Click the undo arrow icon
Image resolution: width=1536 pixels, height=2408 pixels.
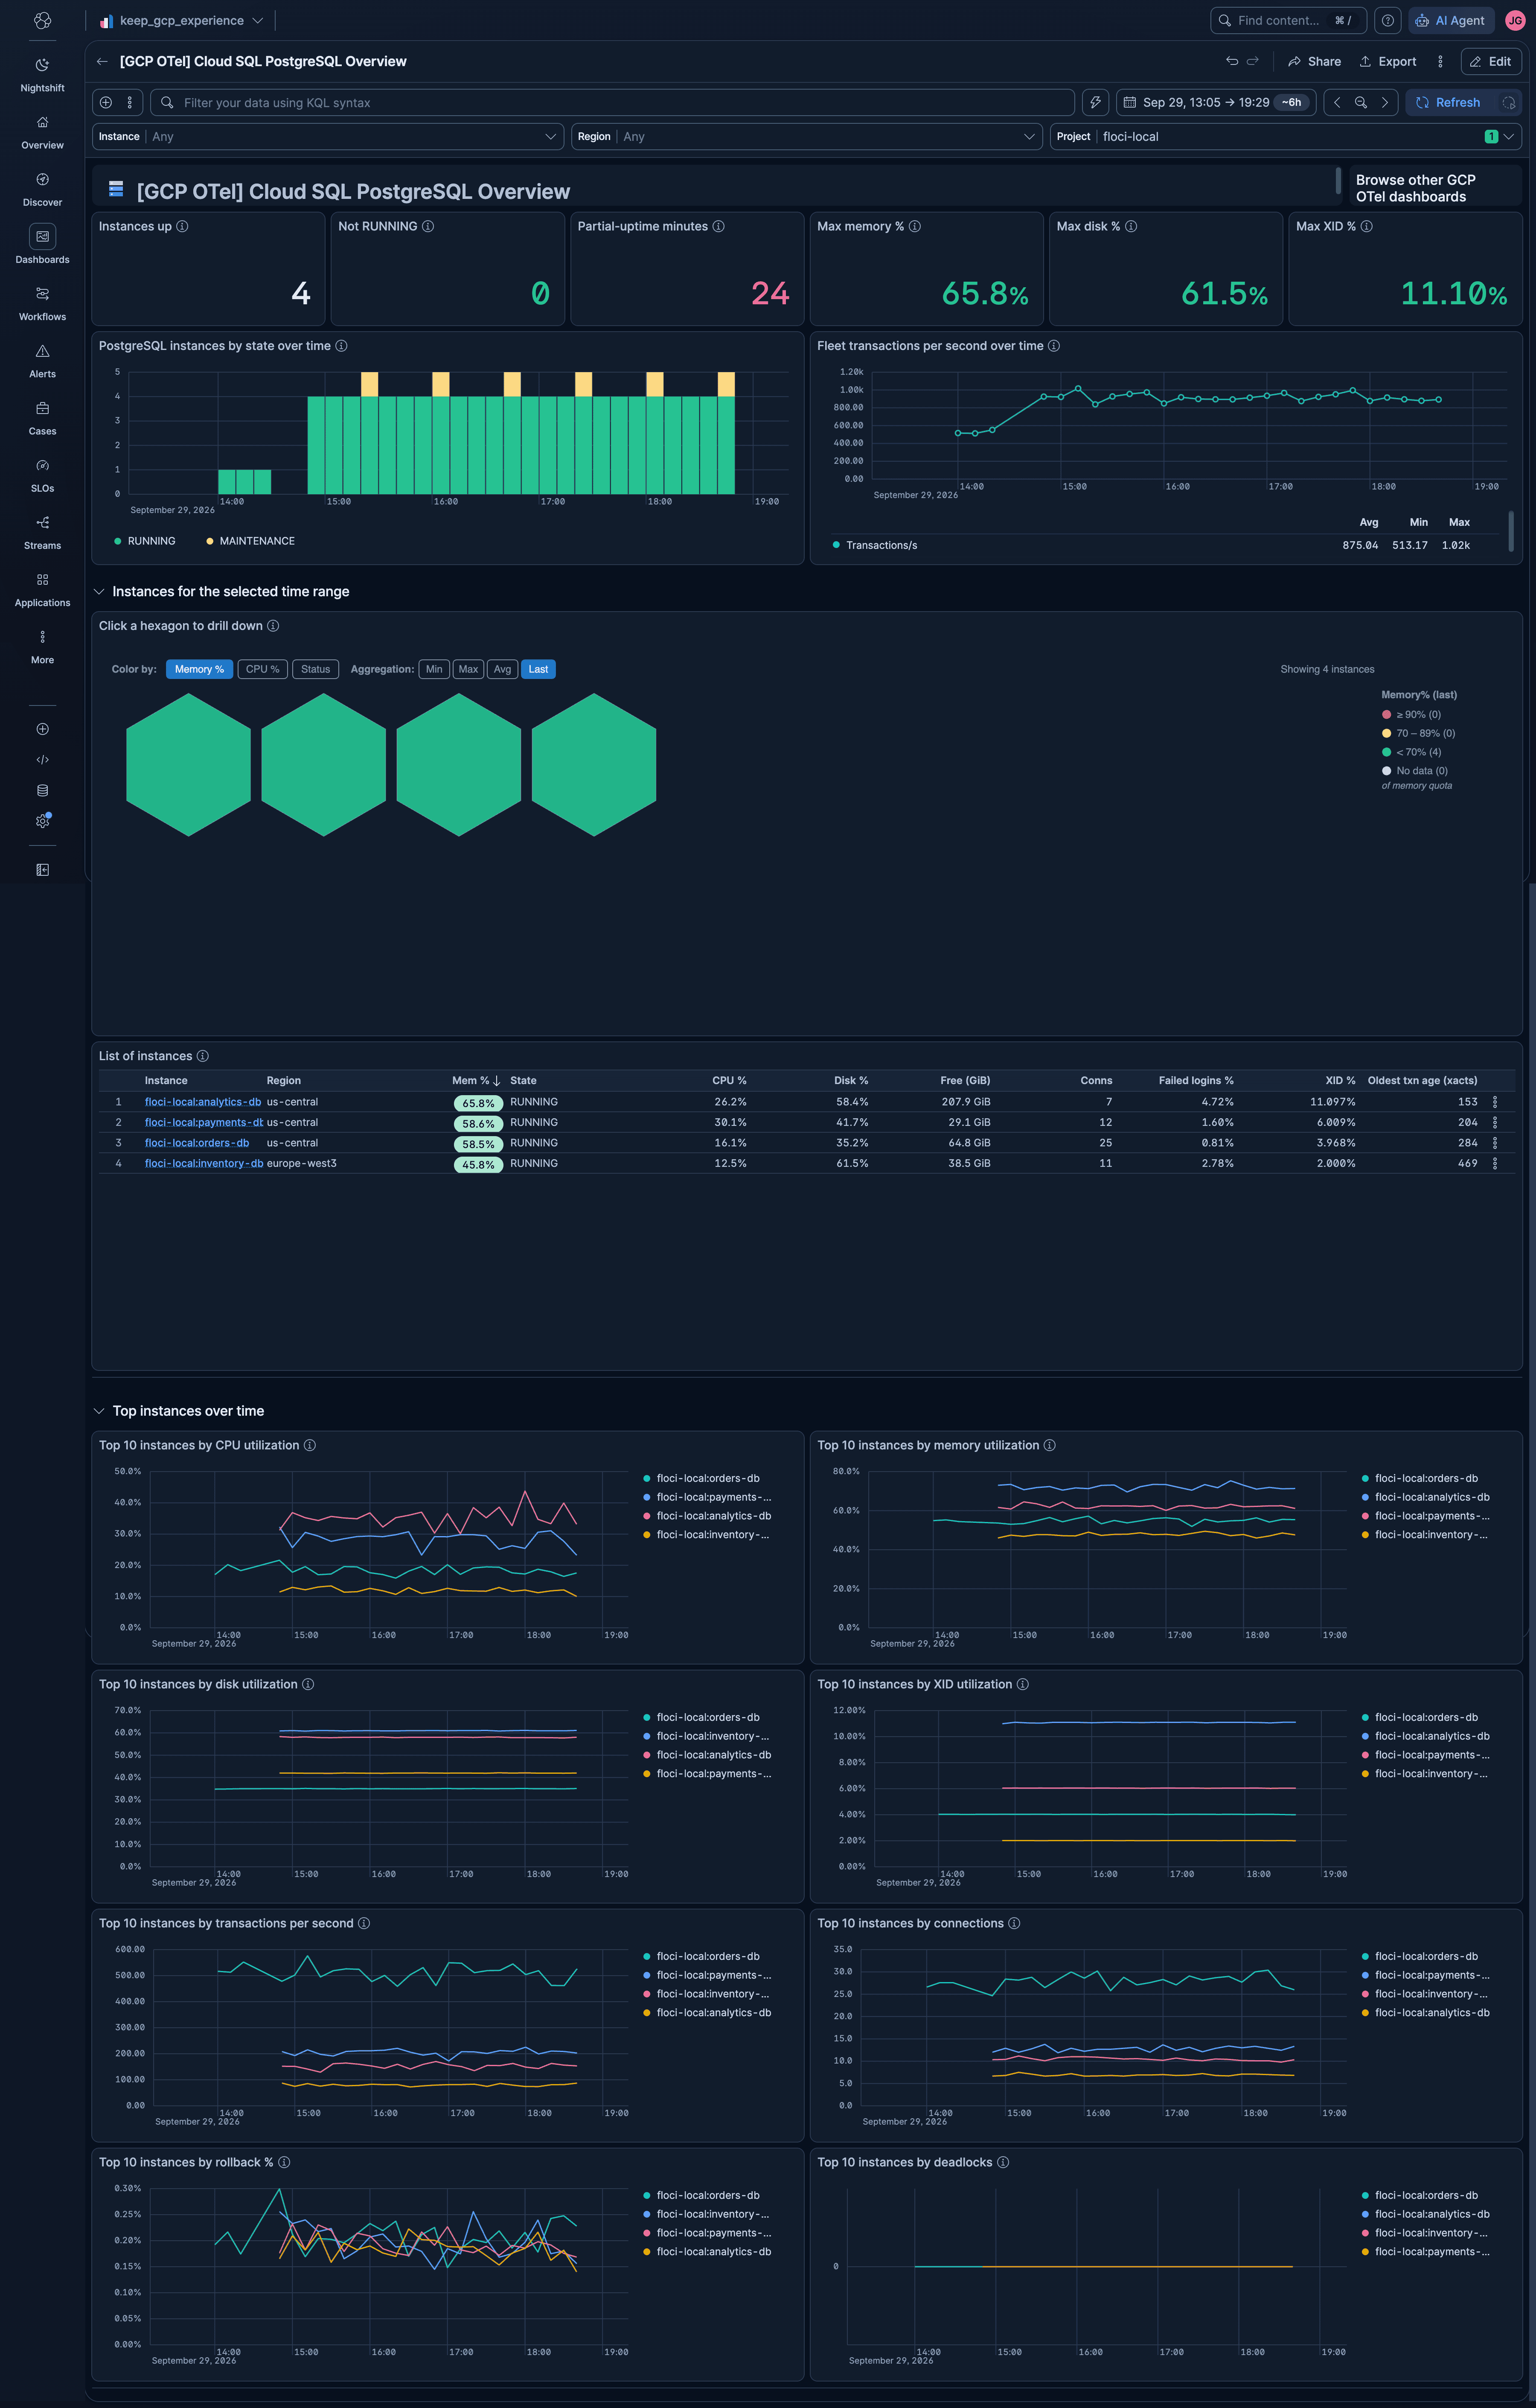pos(1232,61)
